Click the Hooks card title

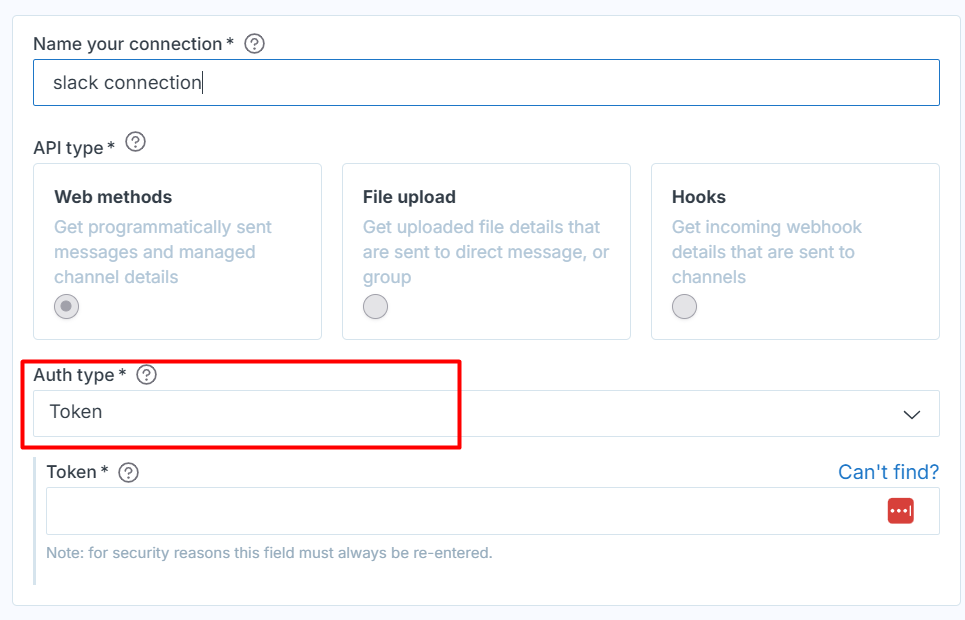pos(699,197)
